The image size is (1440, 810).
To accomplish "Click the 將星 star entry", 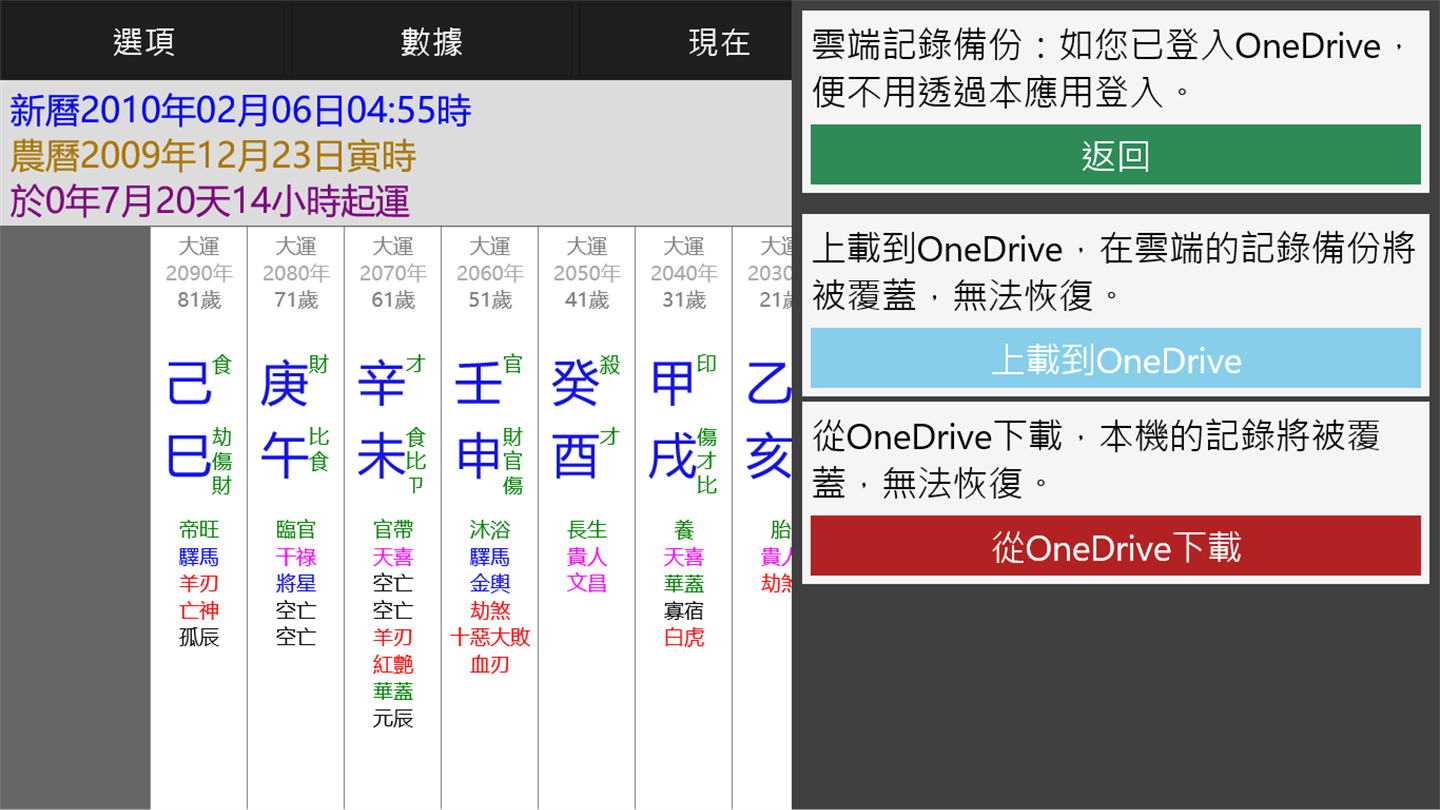I will click(x=296, y=583).
